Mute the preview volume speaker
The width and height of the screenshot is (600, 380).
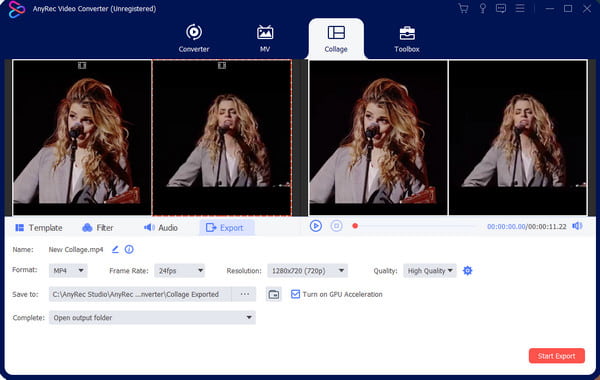(x=577, y=226)
